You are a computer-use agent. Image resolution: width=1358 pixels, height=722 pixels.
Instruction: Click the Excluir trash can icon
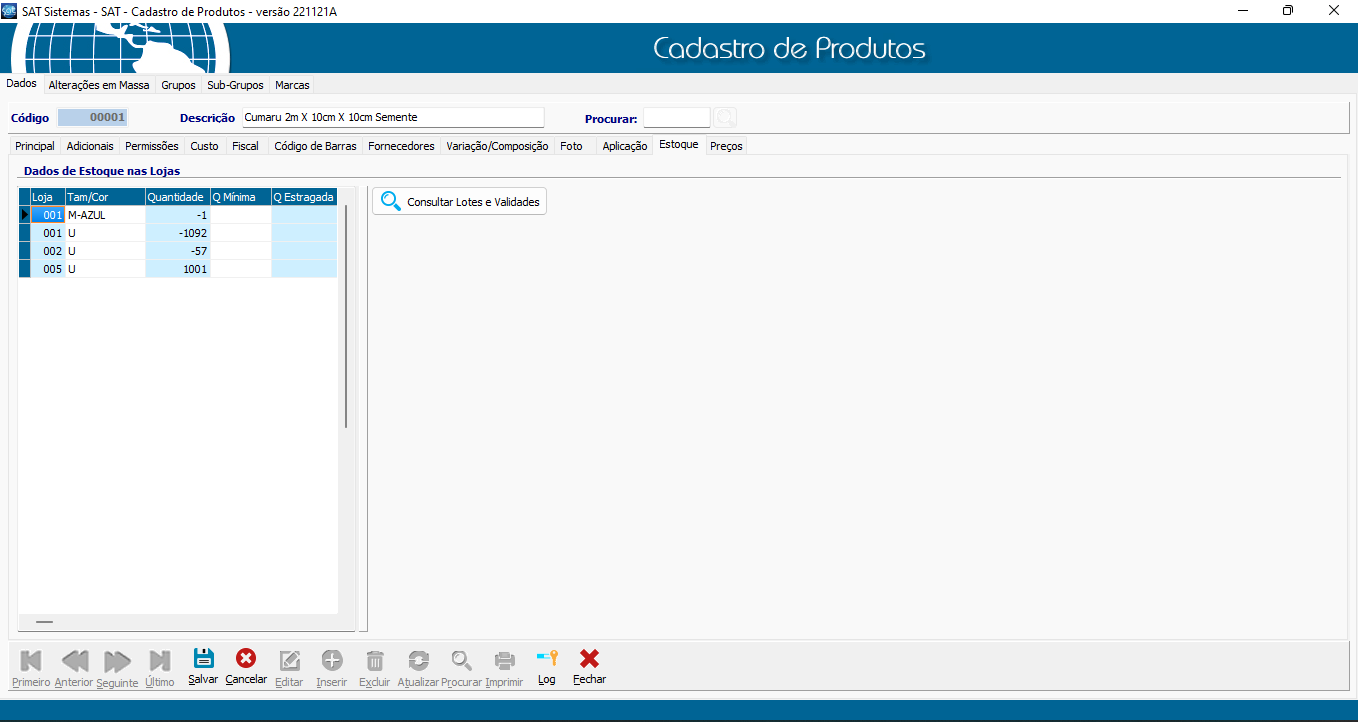(374, 660)
